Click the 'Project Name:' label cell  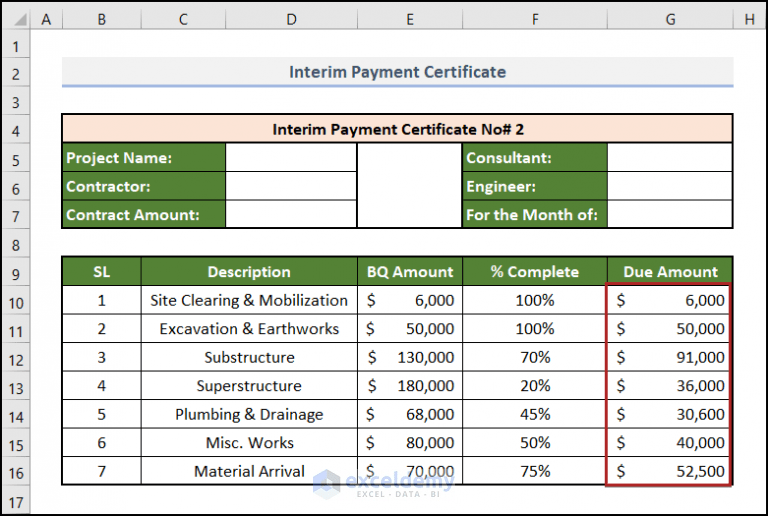pyautogui.click(x=144, y=158)
